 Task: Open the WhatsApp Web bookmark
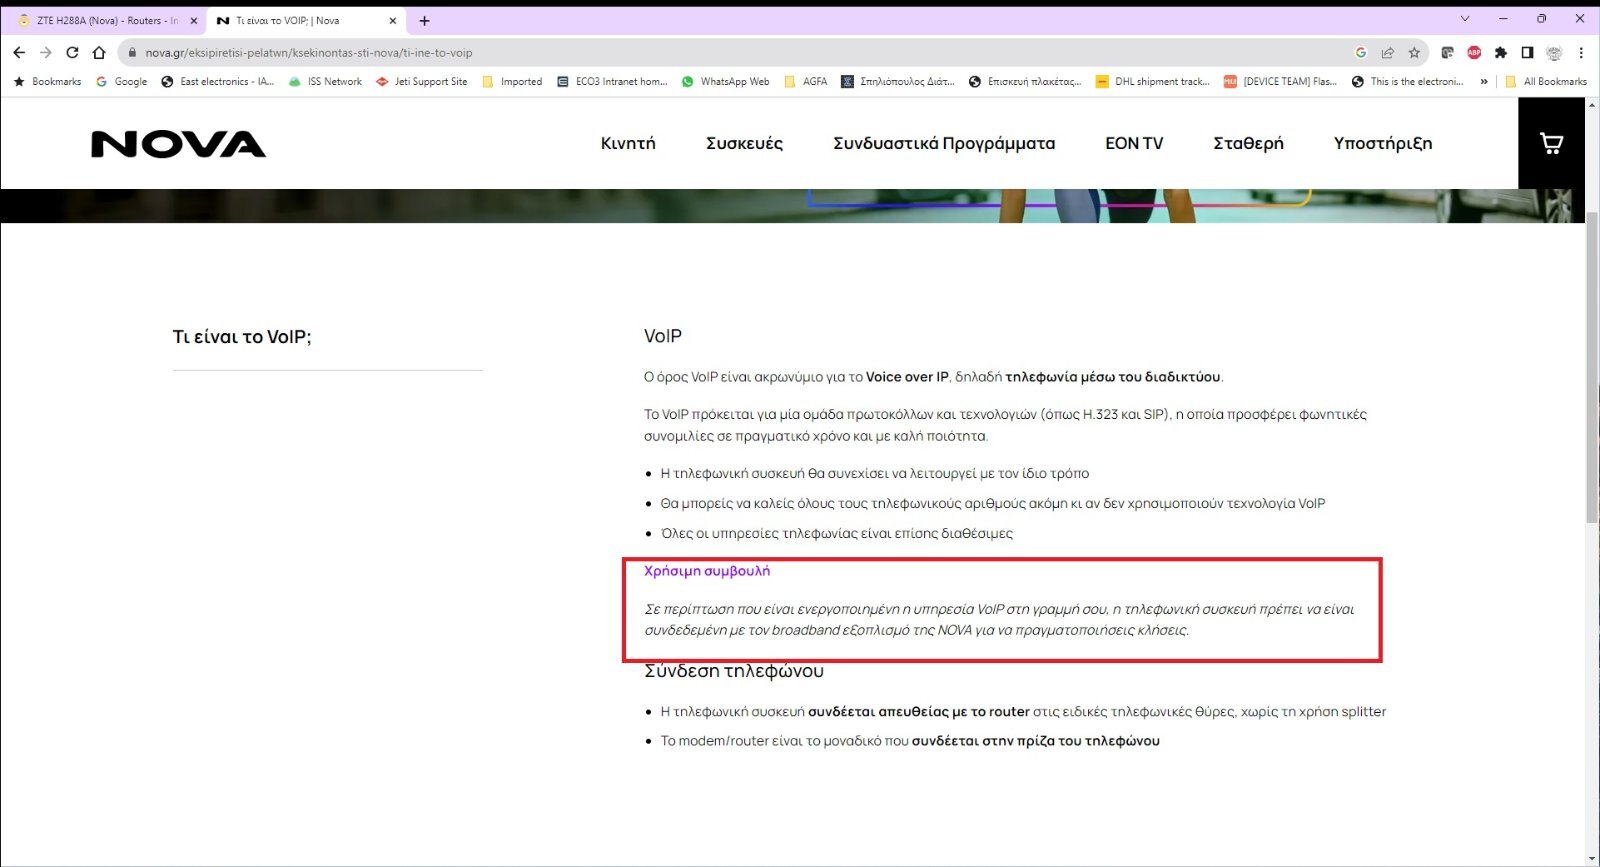point(725,82)
